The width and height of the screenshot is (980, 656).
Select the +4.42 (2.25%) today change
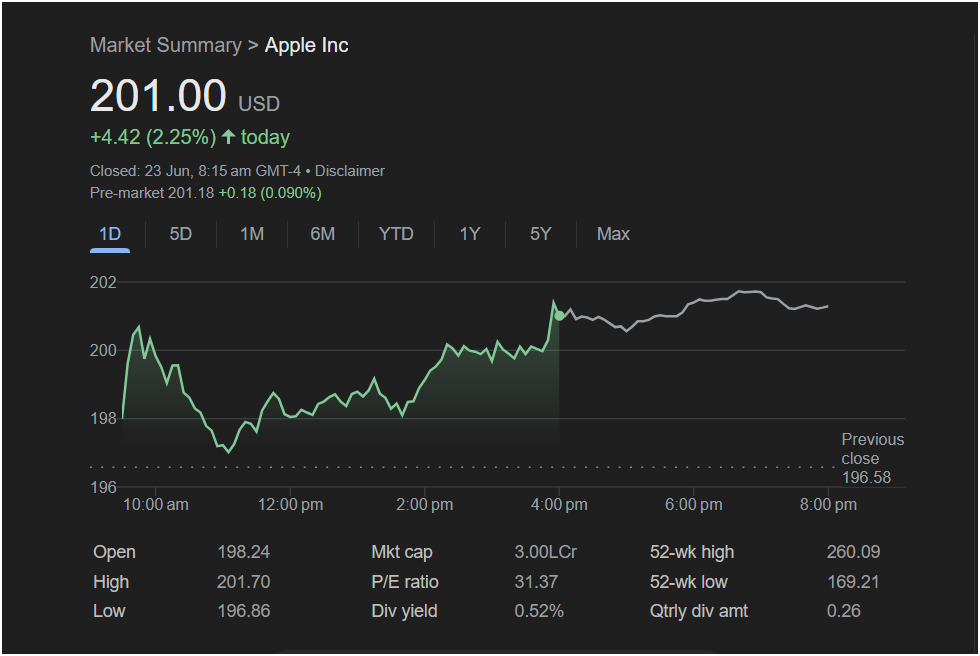(x=190, y=137)
